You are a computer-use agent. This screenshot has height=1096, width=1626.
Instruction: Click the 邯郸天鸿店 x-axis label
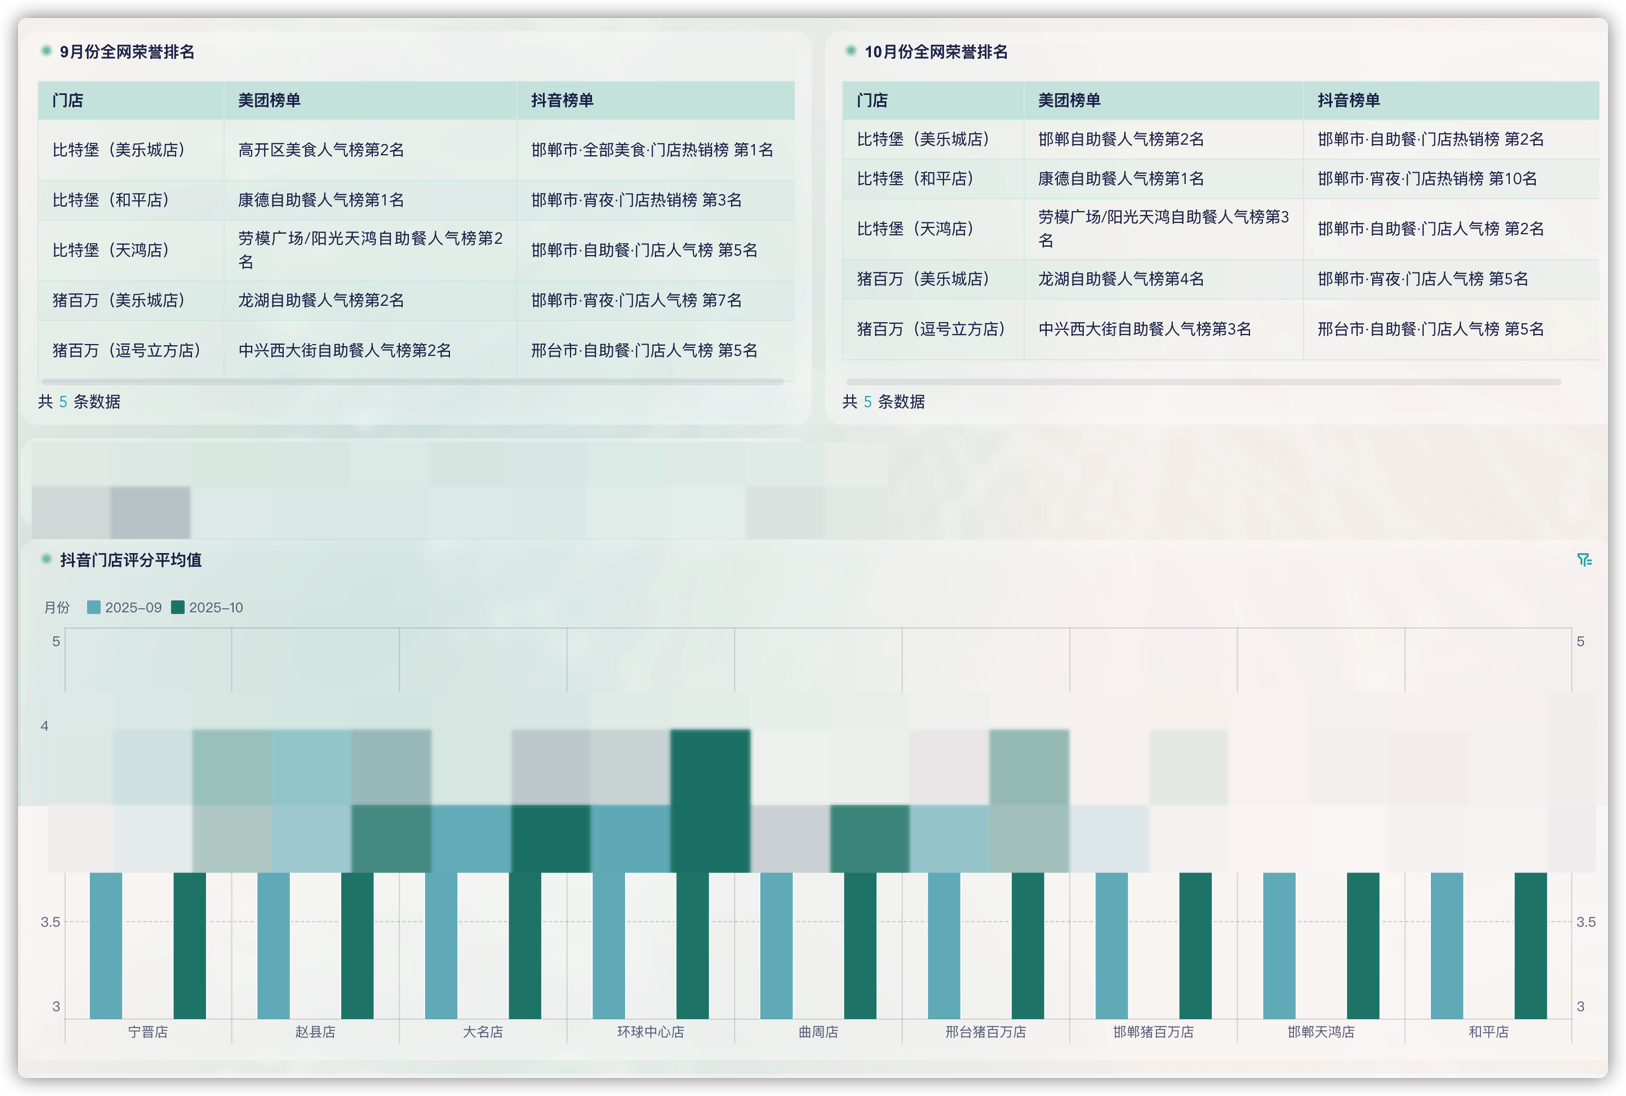coord(1321,1032)
